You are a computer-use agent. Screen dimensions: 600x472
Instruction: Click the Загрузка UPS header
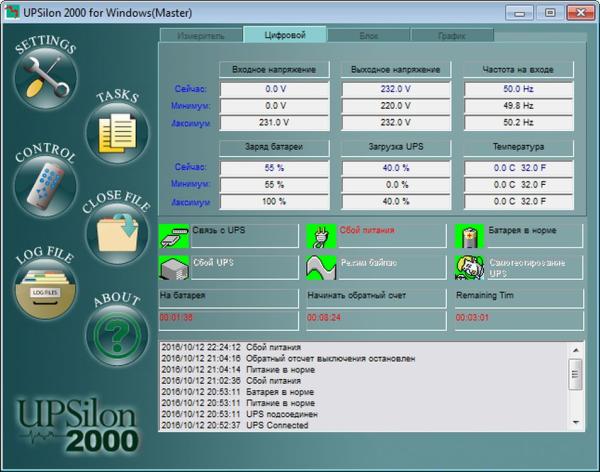click(x=396, y=147)
